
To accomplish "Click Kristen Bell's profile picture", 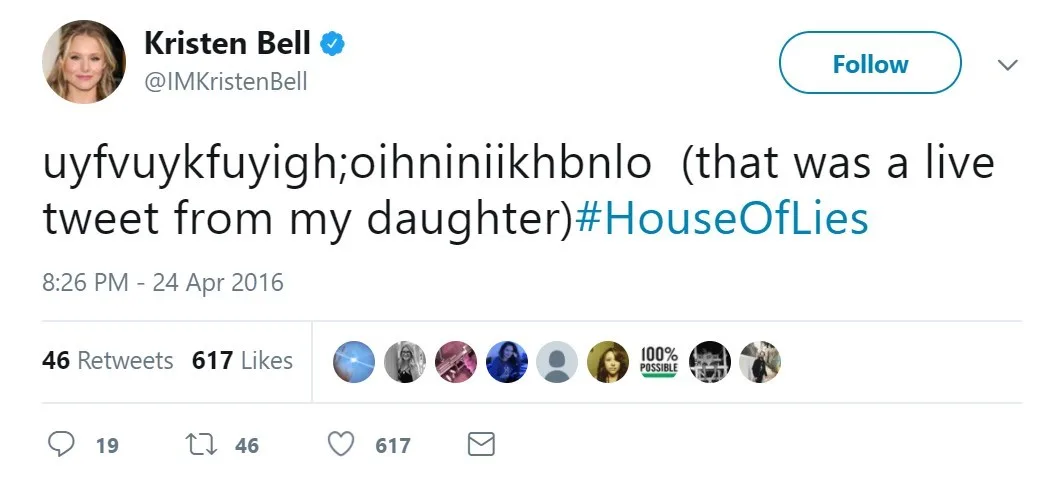I will point(84,61).
